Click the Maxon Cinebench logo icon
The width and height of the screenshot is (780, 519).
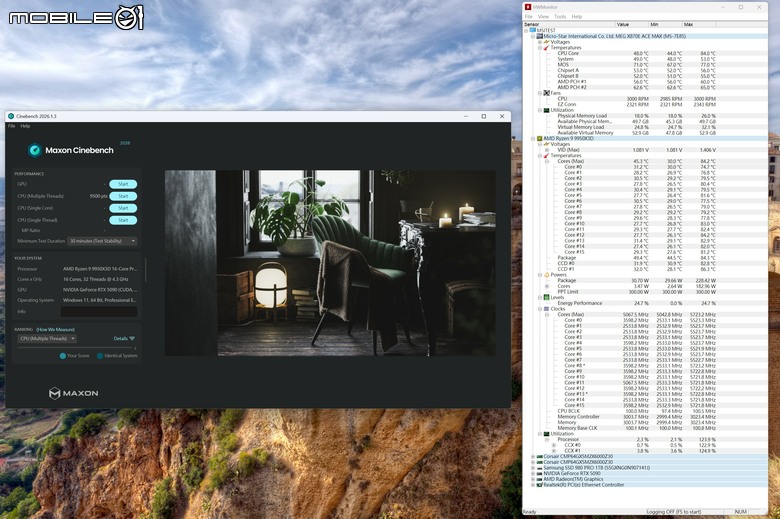[x=34, y=150]
